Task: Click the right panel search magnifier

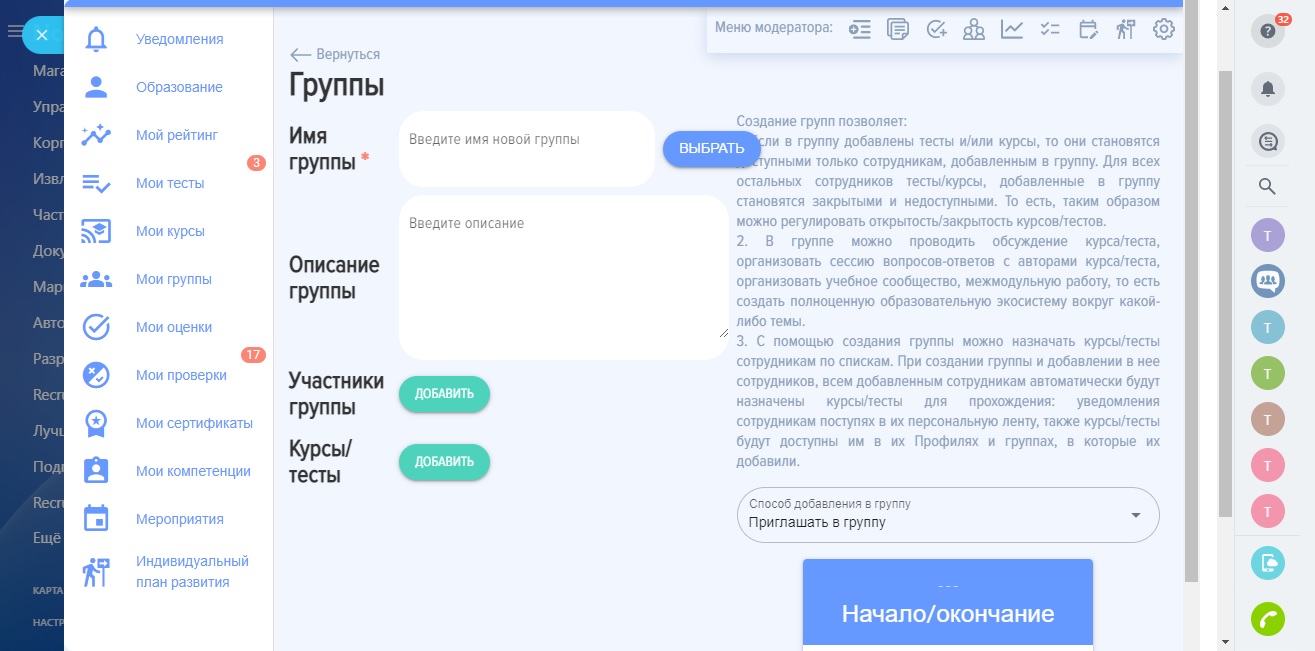Action: point(1267,186)
